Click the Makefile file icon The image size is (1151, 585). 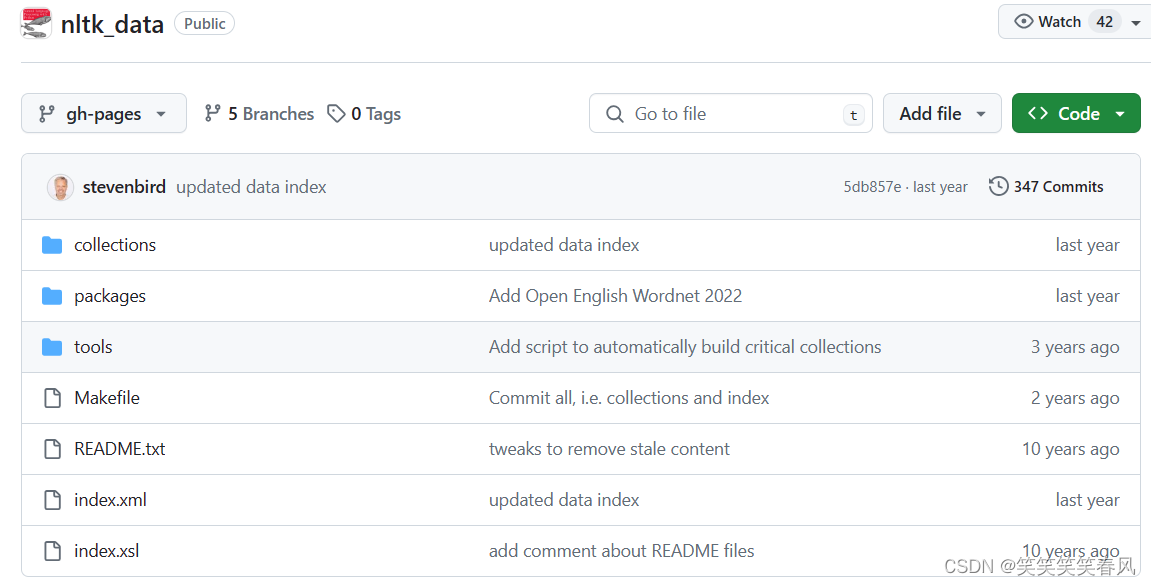click(52, 398)
